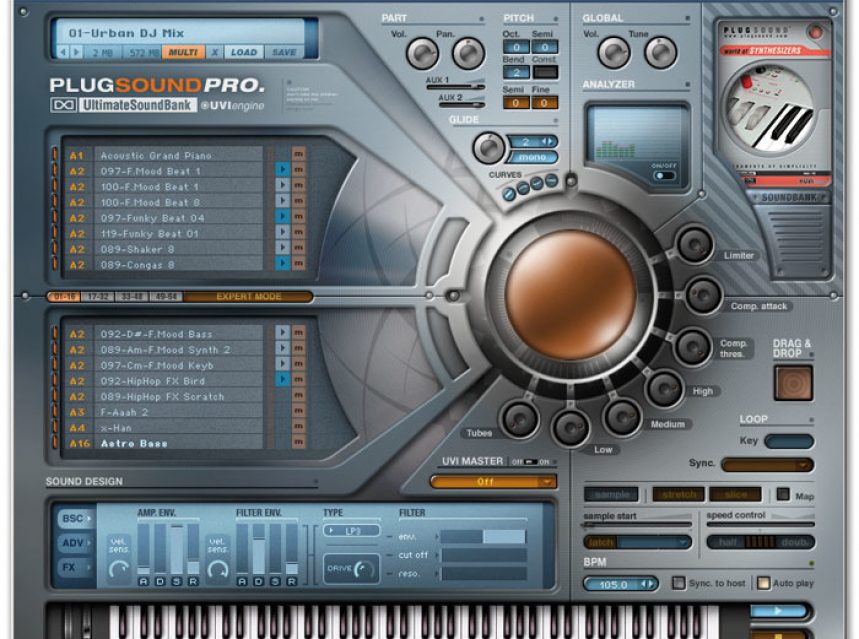Flip the UVI Master on/off switch

pyautogui.click(x=530, y=462)
